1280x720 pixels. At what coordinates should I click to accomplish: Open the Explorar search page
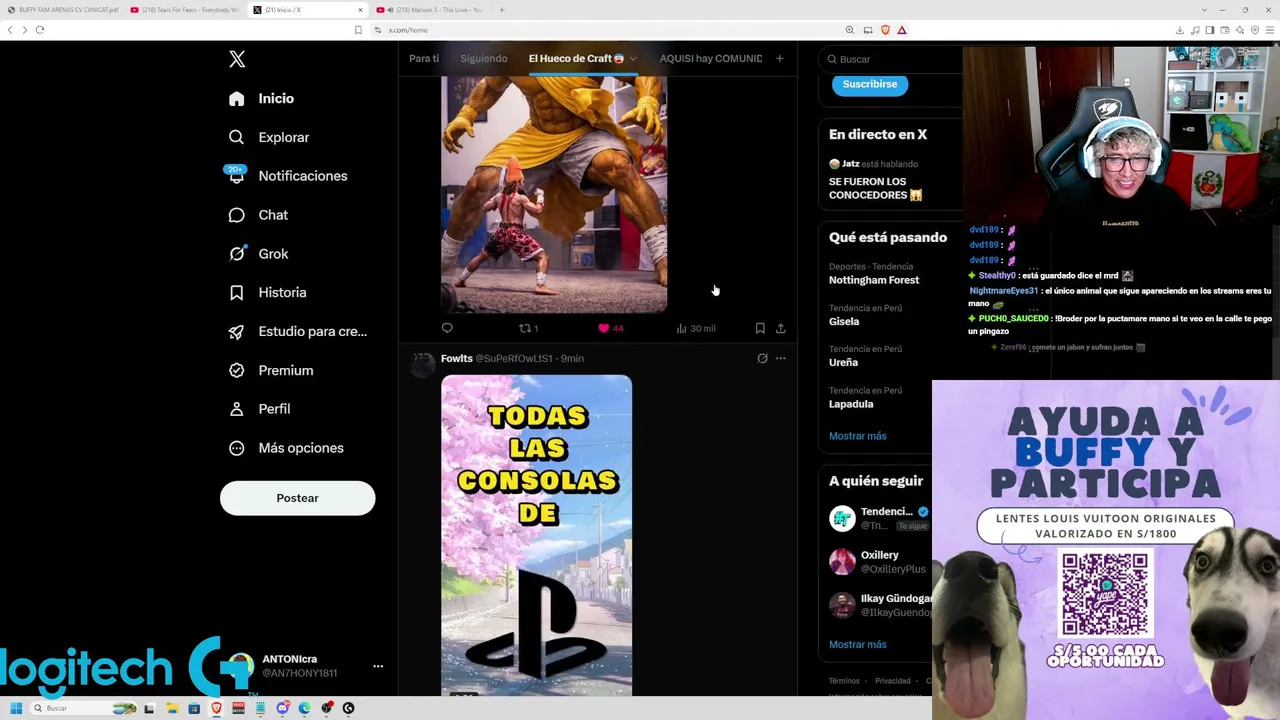269,137
